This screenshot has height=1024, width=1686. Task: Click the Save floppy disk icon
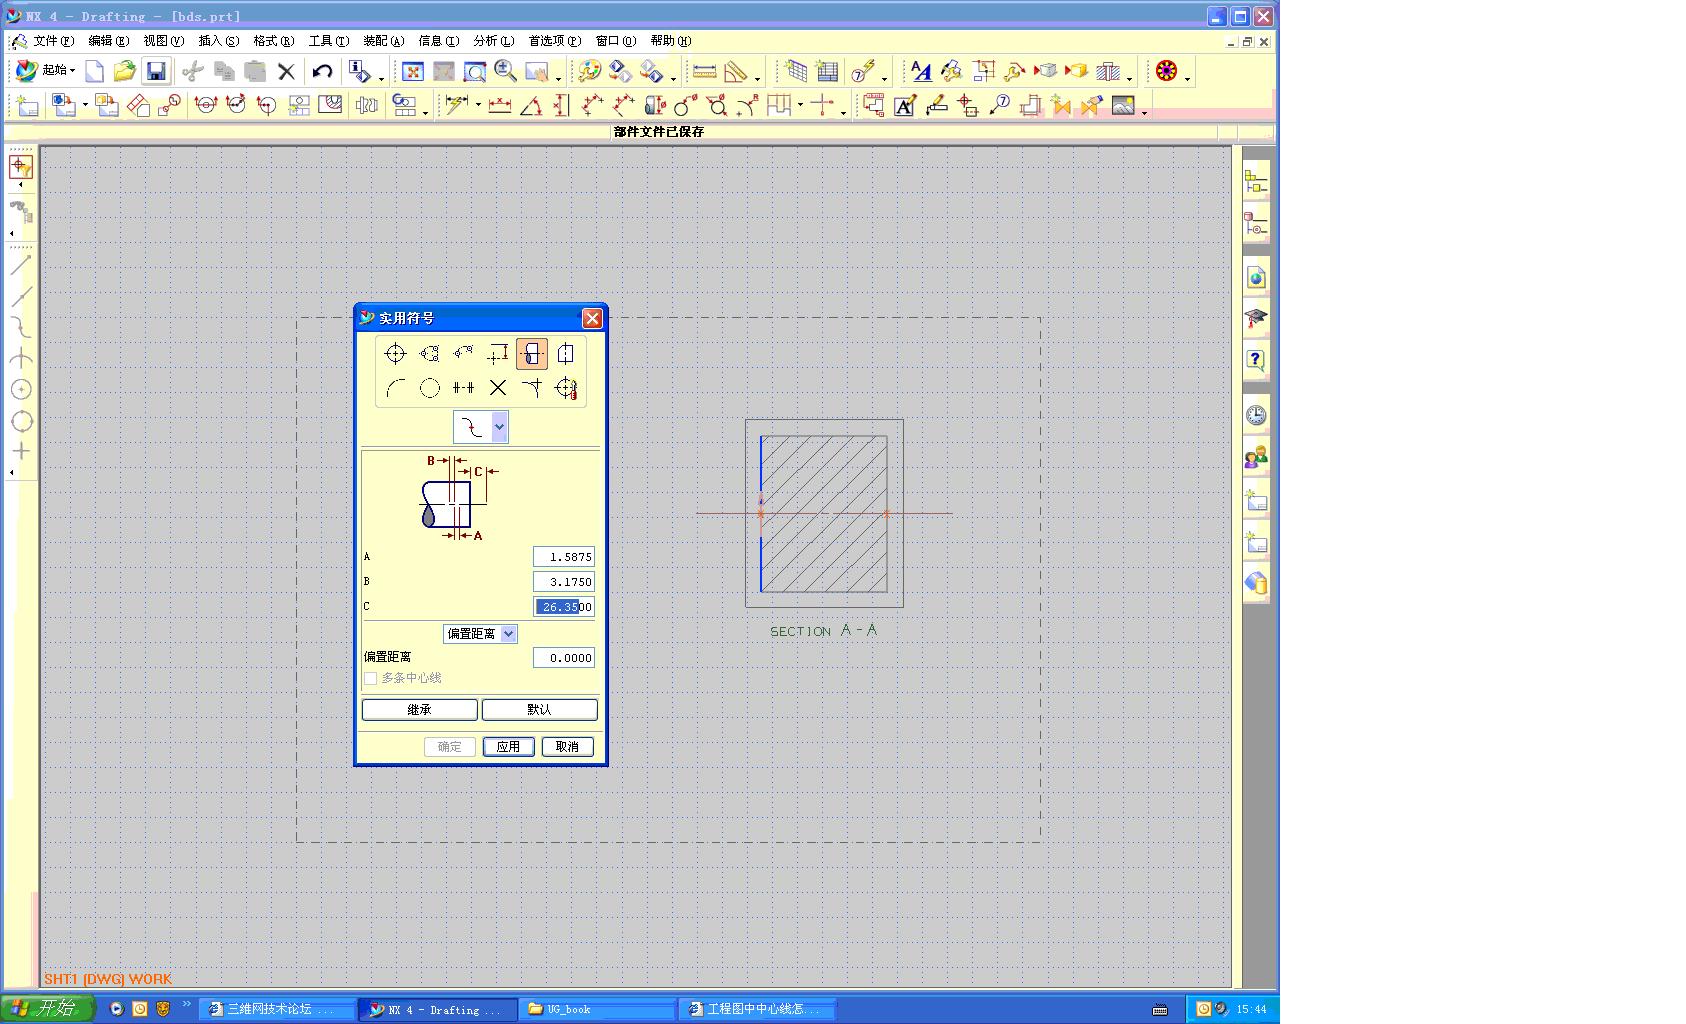tap(156, 71)
